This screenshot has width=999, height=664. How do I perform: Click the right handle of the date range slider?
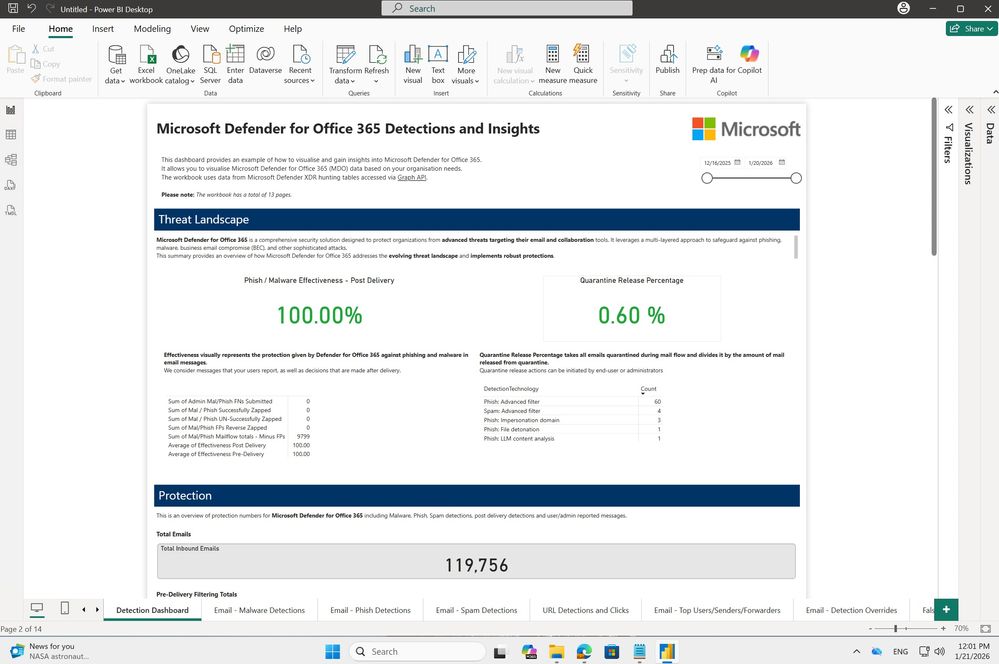pyautogui.click(x=796, y=178)
